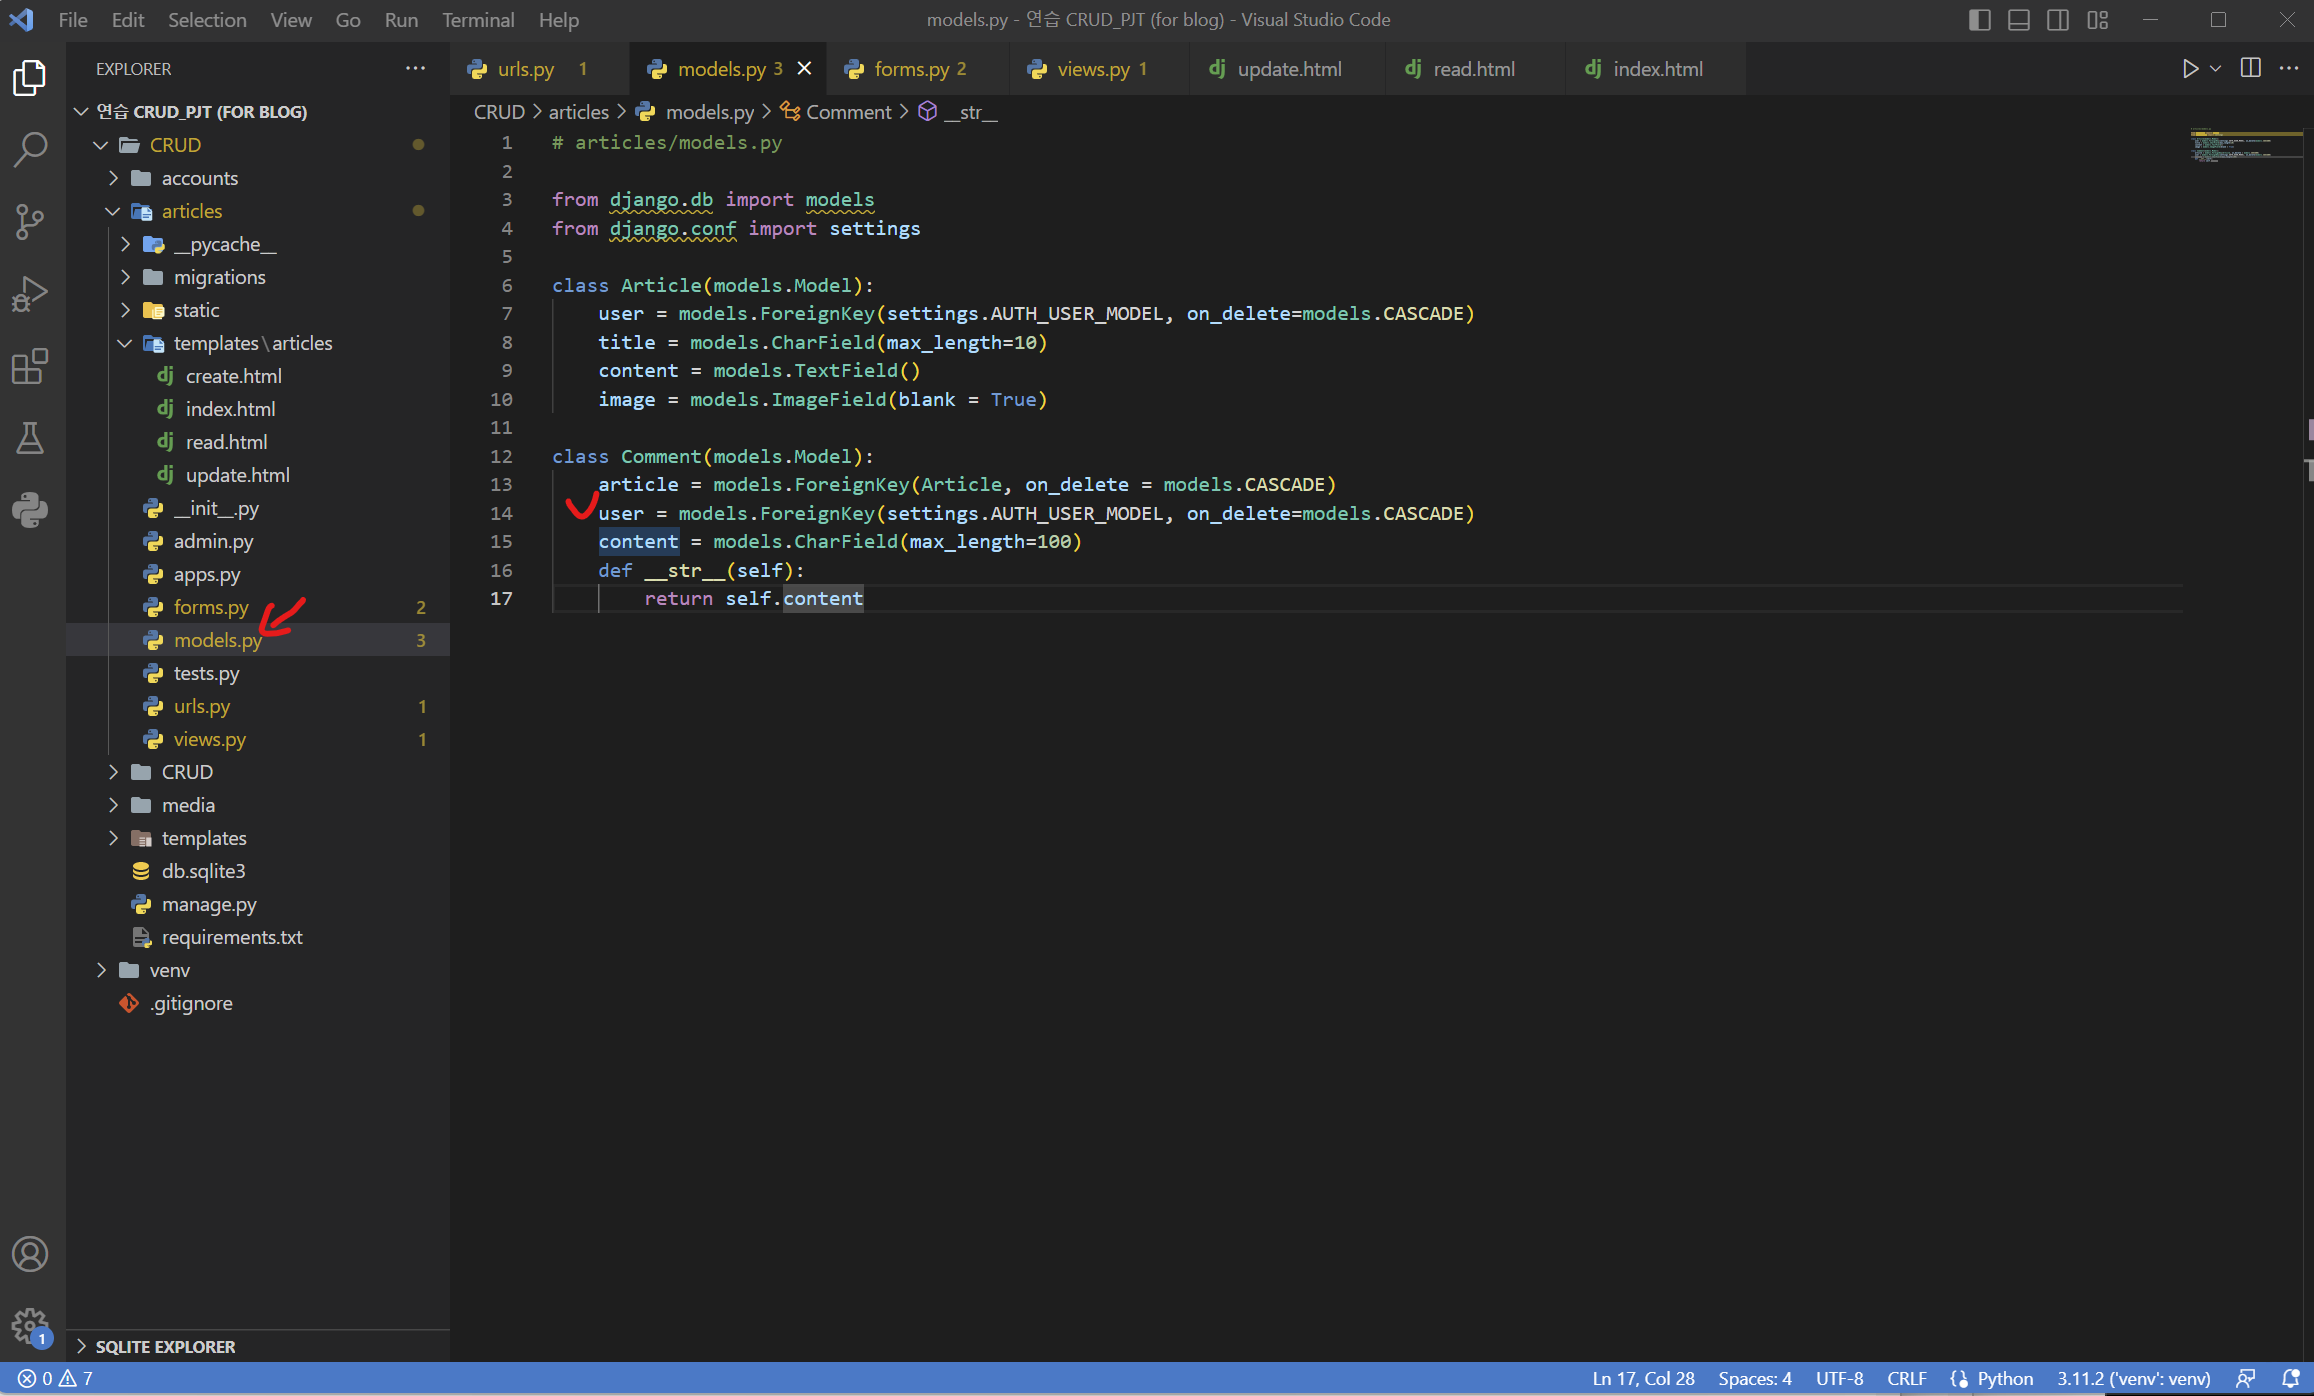Open the Testing flask view
The image size is (2314, 1396).
[x=30, y=438]
